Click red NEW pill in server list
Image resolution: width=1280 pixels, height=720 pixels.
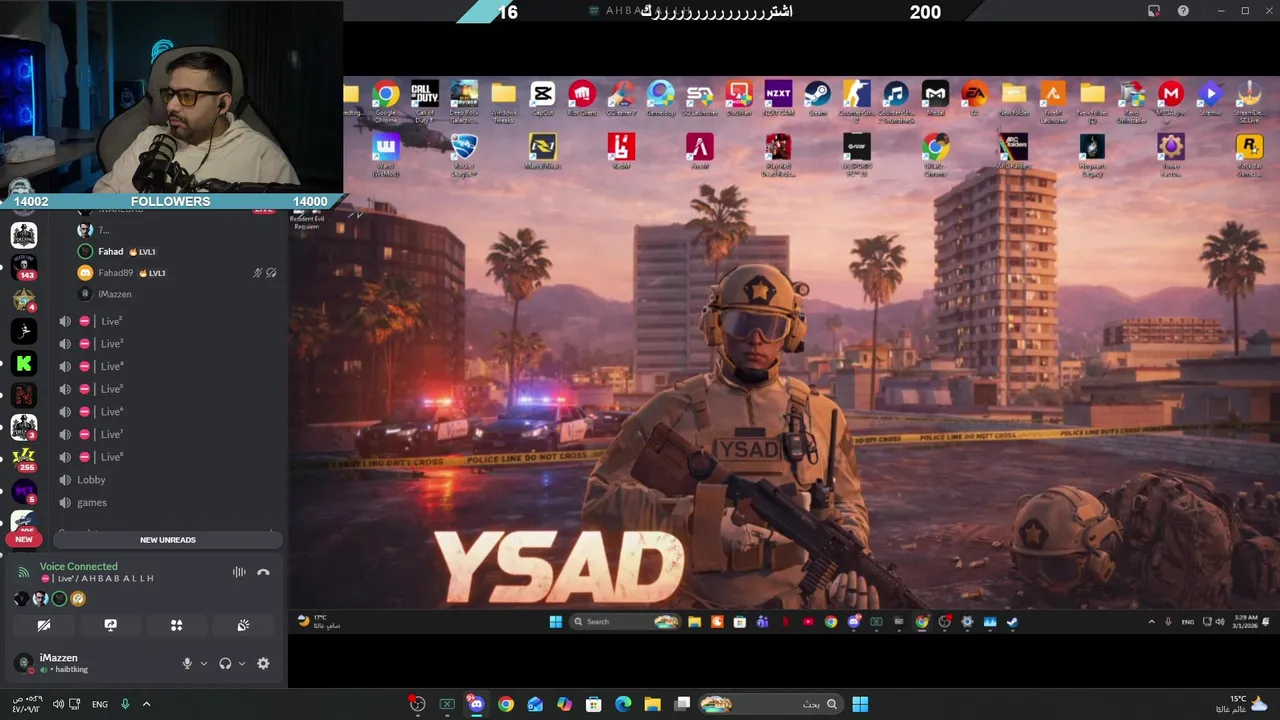click(x=24, y=539)
